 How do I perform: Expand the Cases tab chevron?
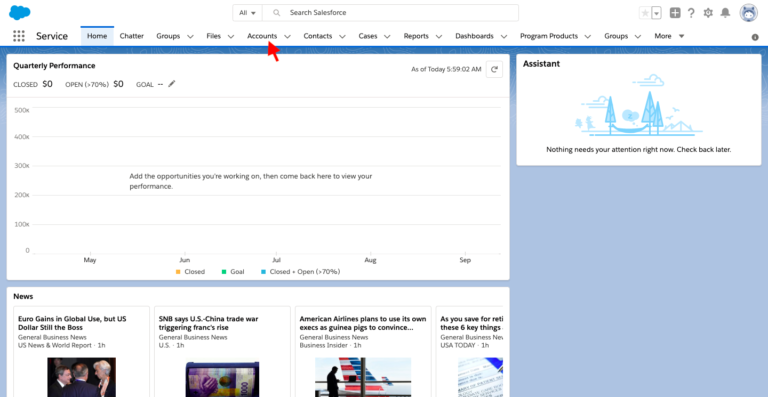point(387,36)
